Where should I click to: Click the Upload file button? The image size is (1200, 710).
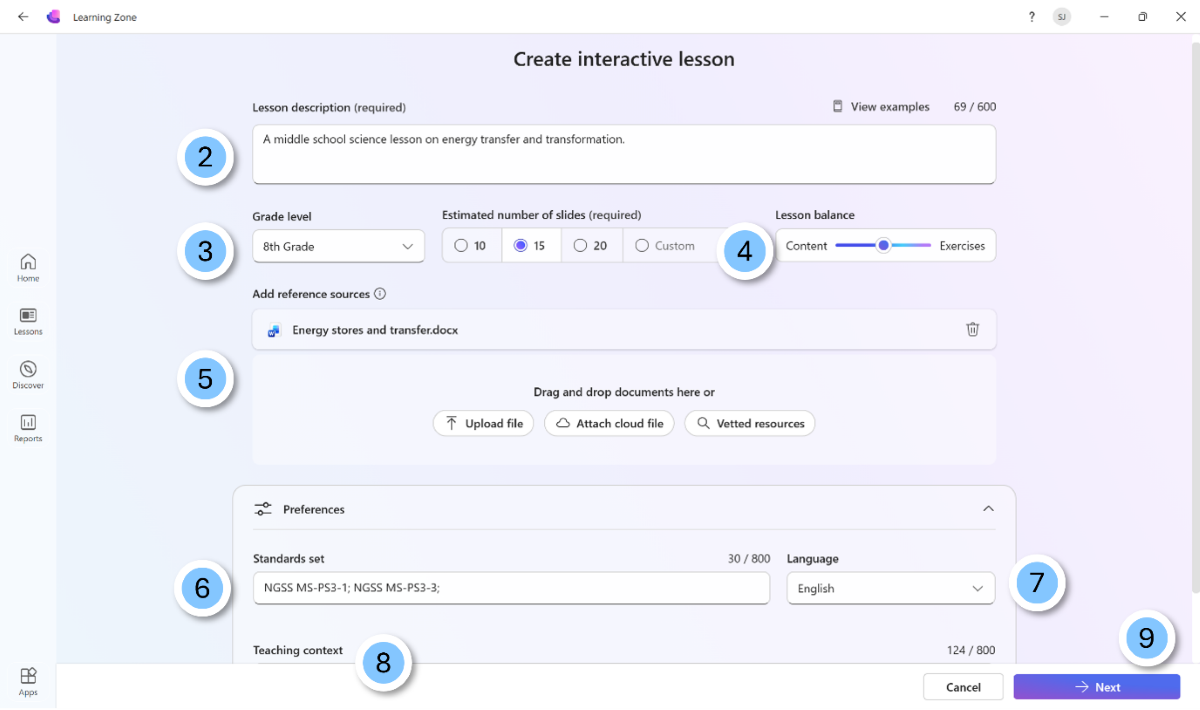click(x=484, y=424)
